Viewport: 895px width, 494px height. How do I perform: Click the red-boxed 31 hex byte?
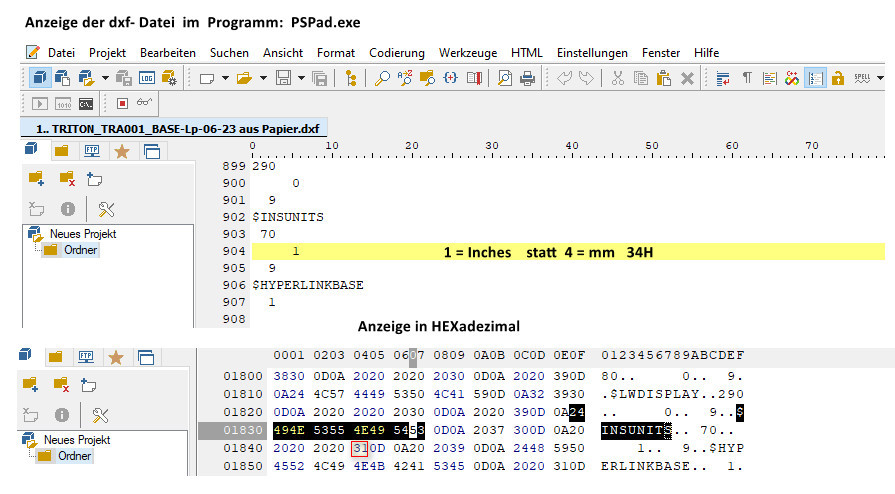pyautogui.click(x=360, y=448)
